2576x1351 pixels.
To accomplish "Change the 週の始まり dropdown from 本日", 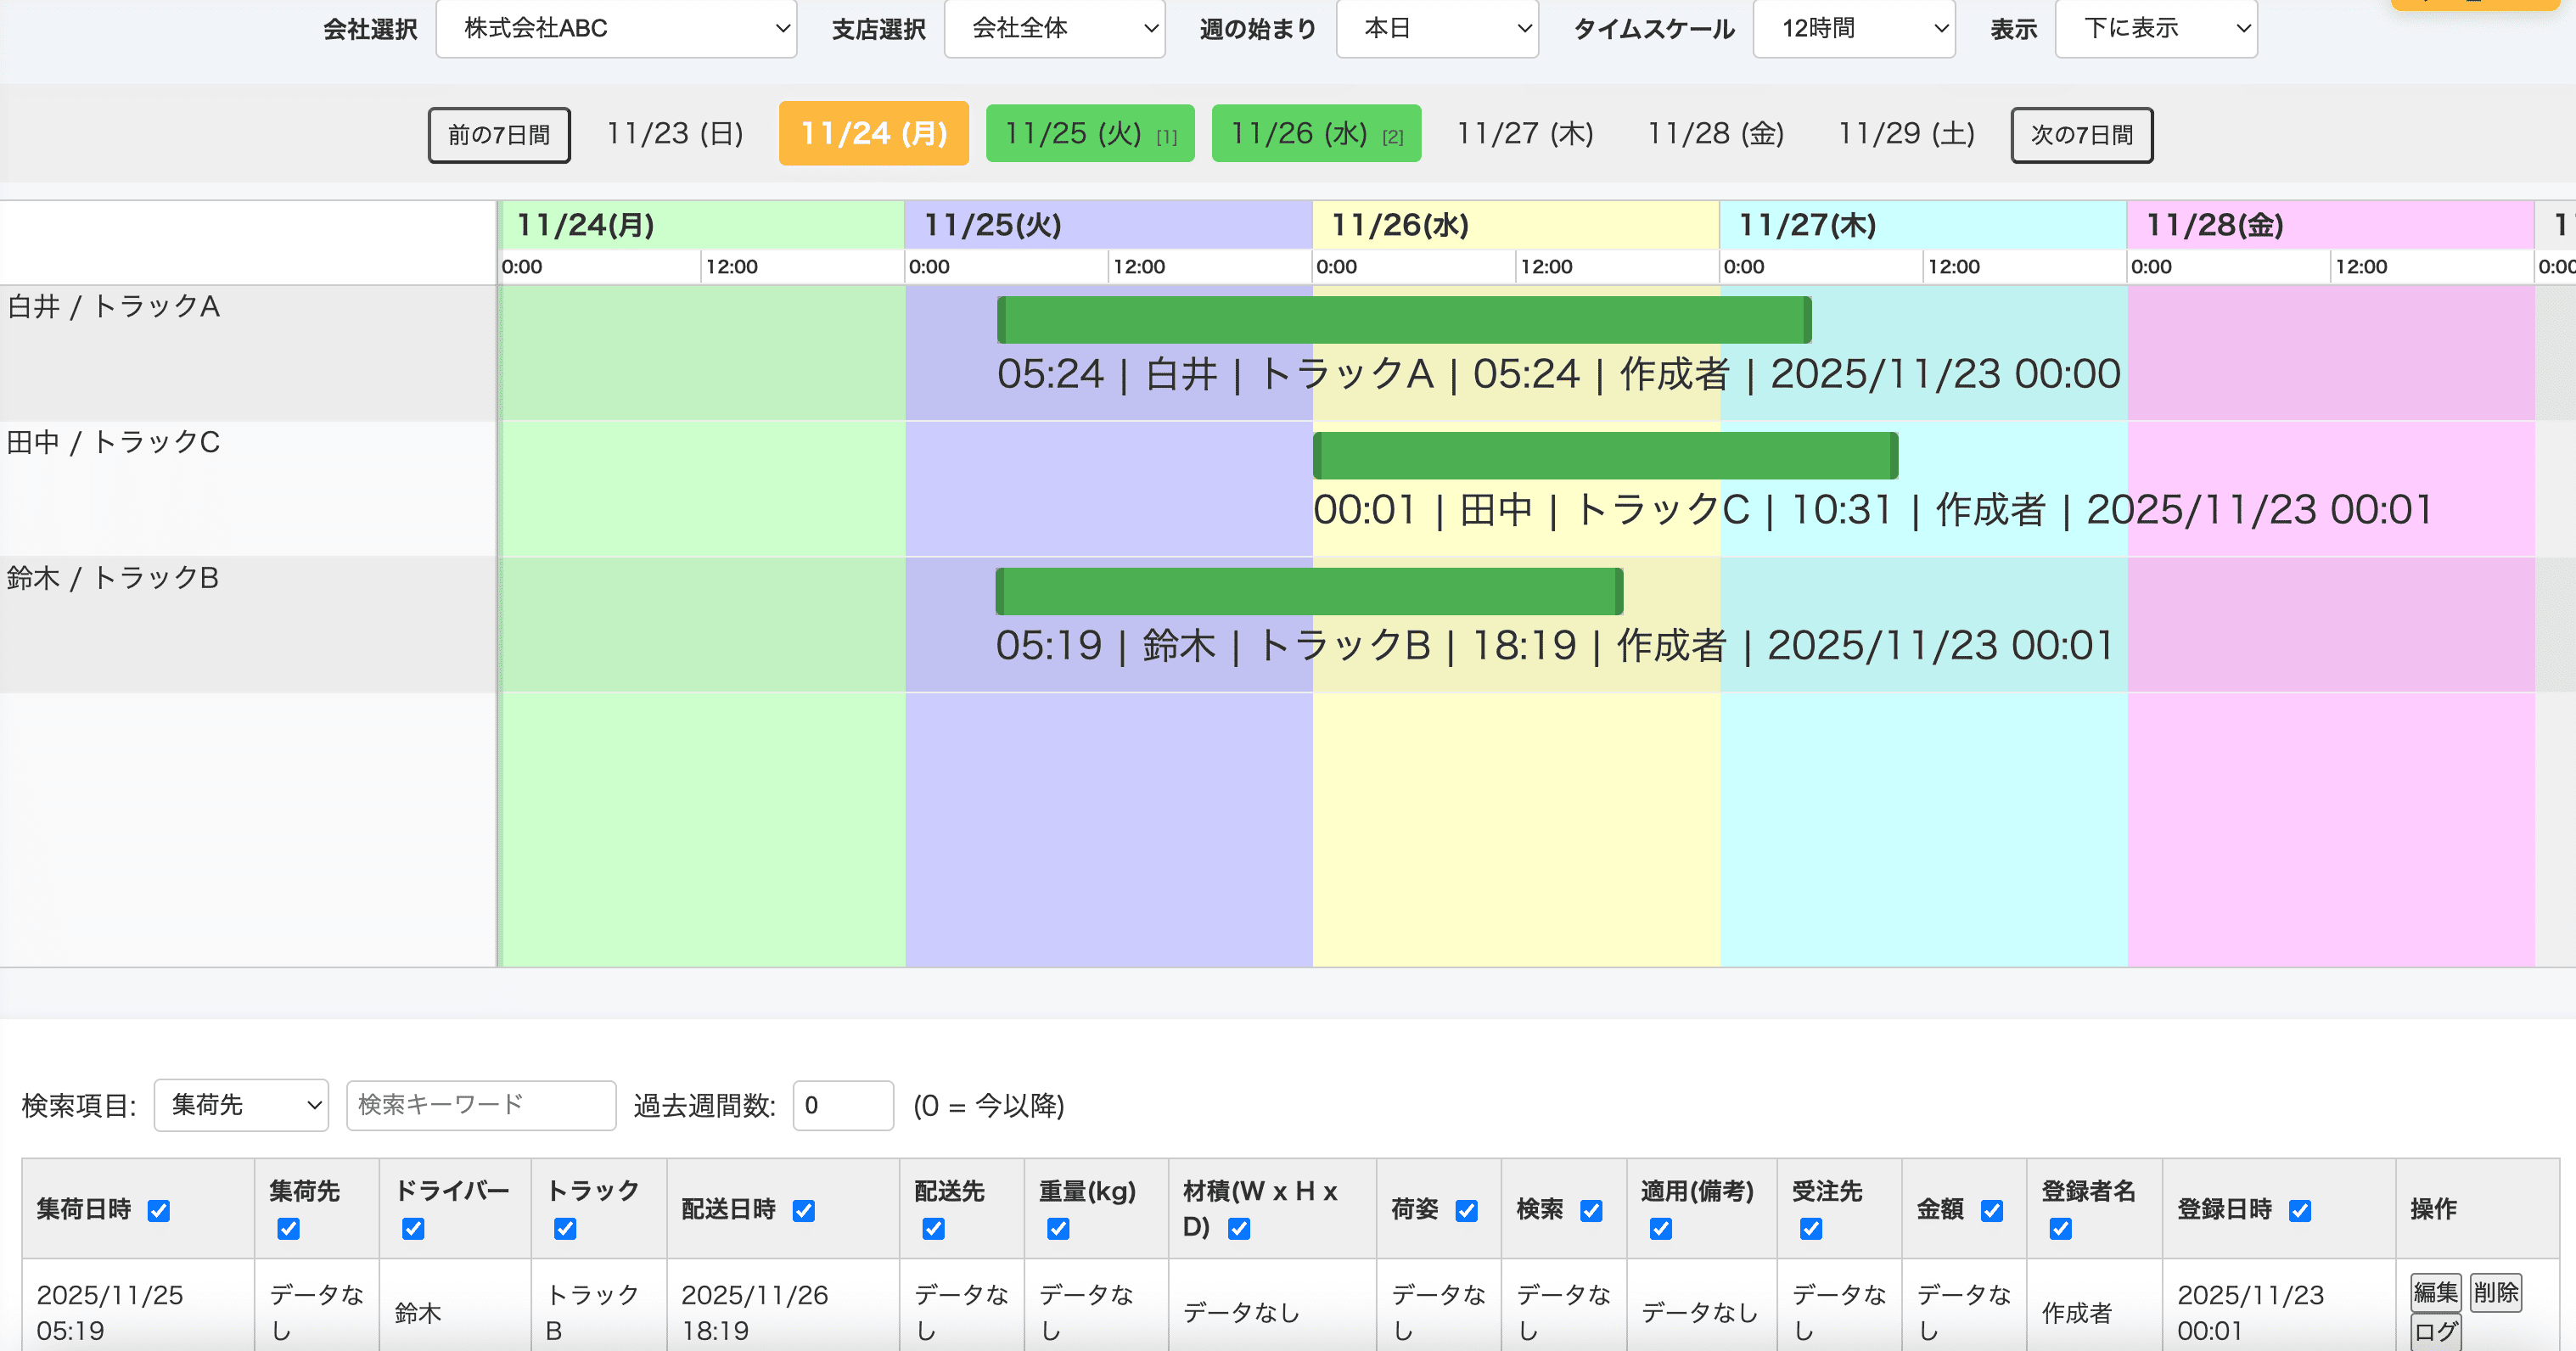I will pyautogui.click(x=1437, y=29).
